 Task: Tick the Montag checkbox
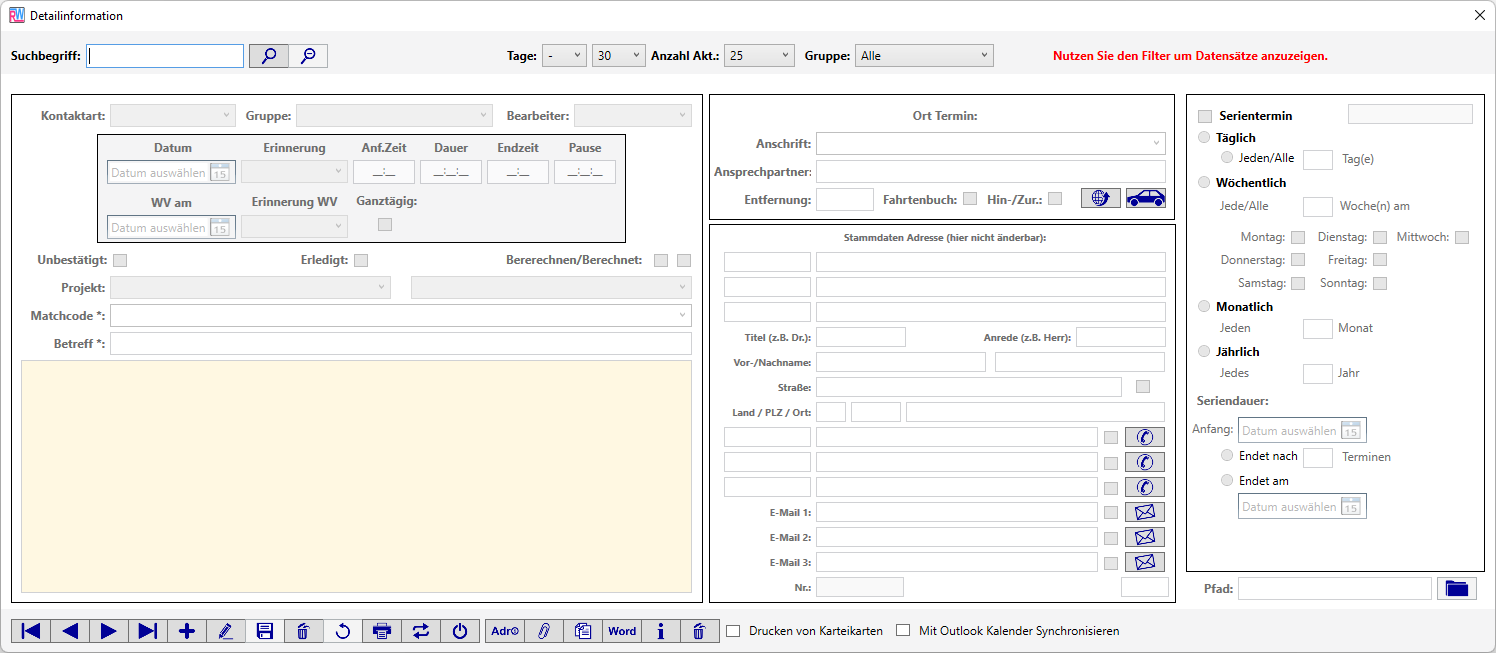click(1298, 238)
